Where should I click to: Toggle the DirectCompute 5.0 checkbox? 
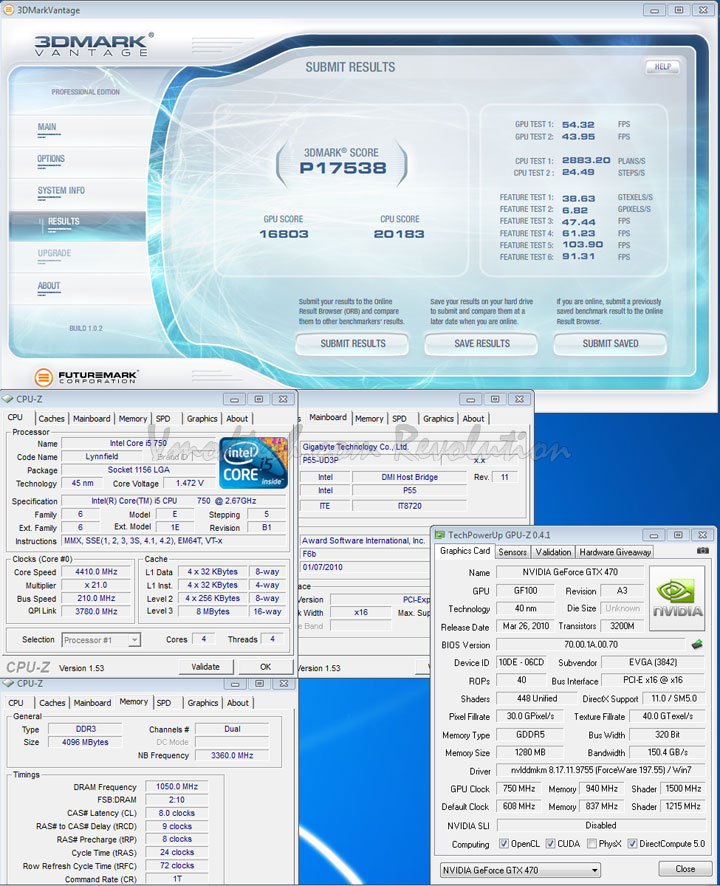coord(632,844)
